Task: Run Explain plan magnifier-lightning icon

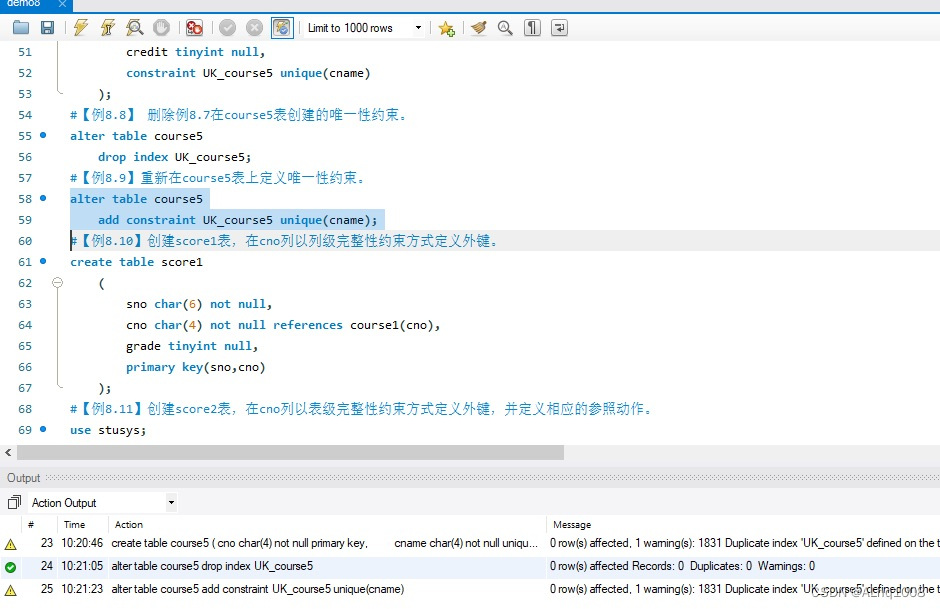Action: [x=135, y=28]
